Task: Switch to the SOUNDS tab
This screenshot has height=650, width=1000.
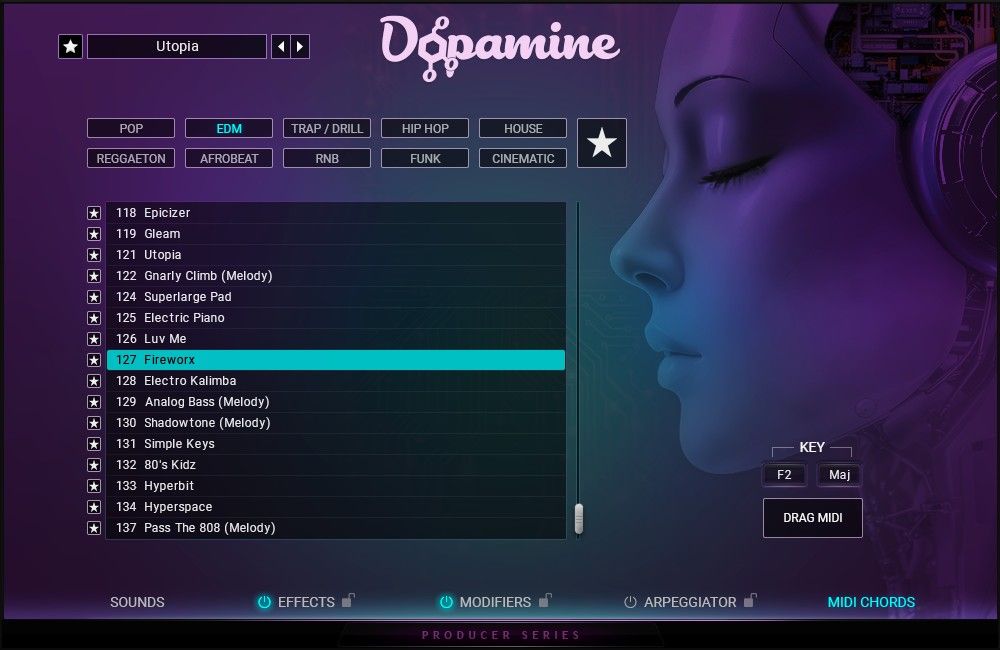Action: (x=137, y=602)
